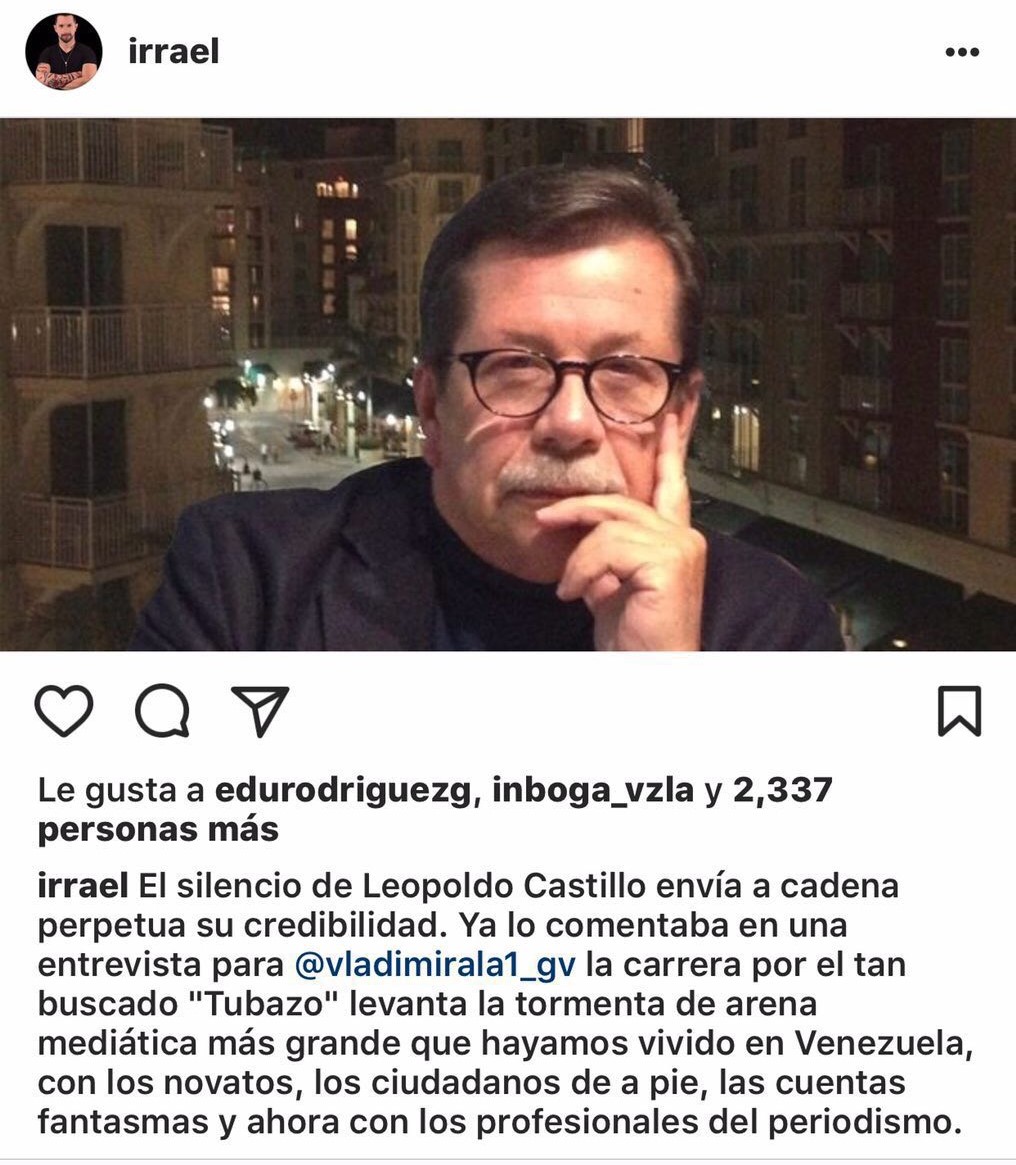Tap irrael username in the caption
This screenshot has height=1165, width=1016.
(82, 886)
